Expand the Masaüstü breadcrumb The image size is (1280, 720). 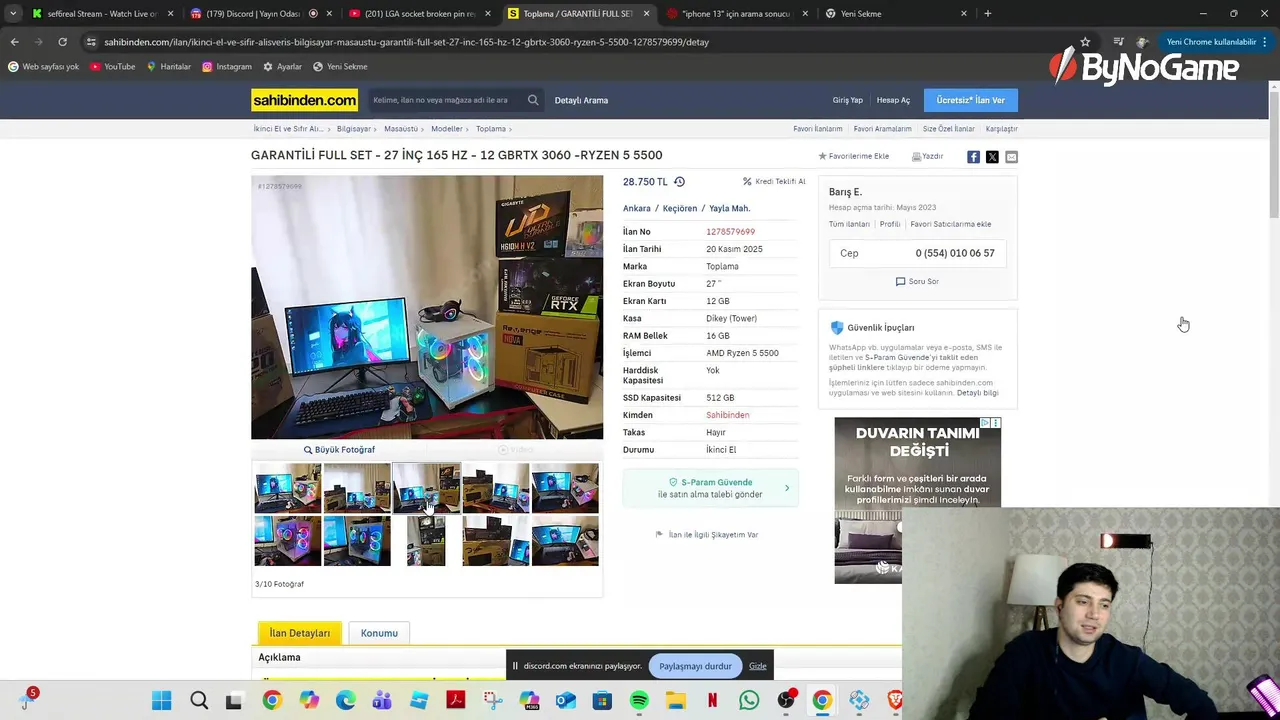click(403, 129)
